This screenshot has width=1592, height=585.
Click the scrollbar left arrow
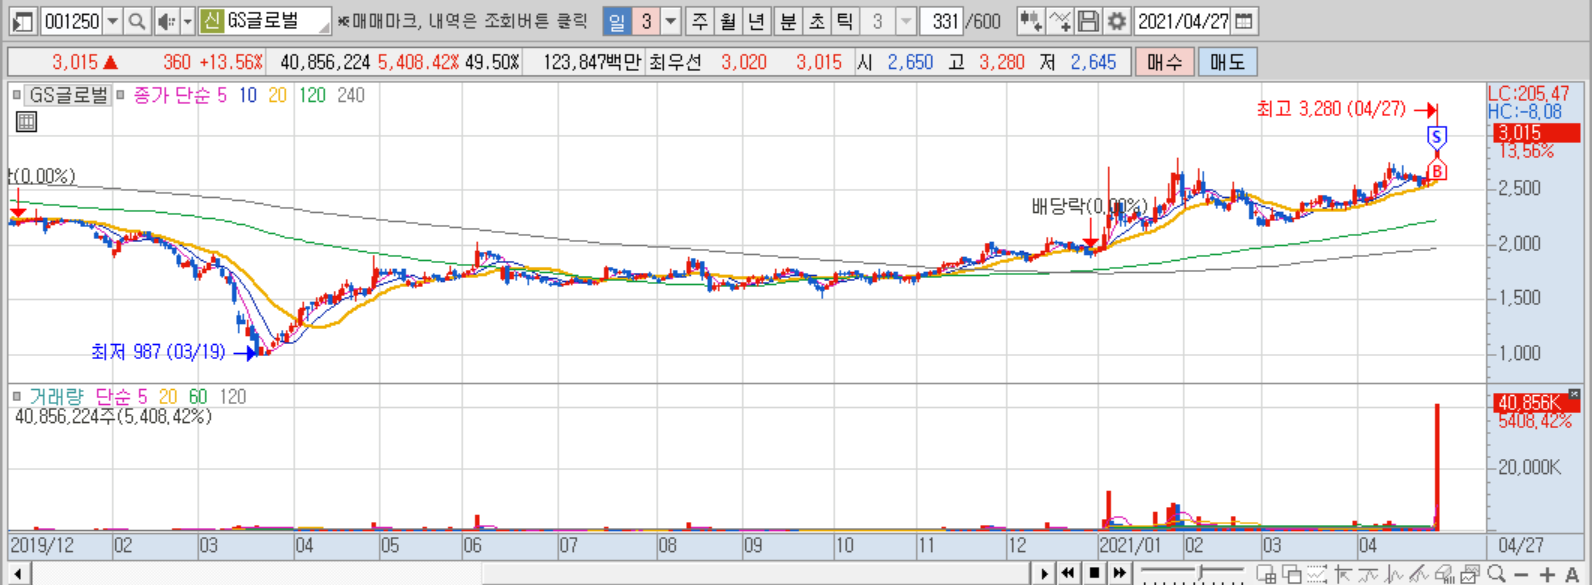coord(18,574)
